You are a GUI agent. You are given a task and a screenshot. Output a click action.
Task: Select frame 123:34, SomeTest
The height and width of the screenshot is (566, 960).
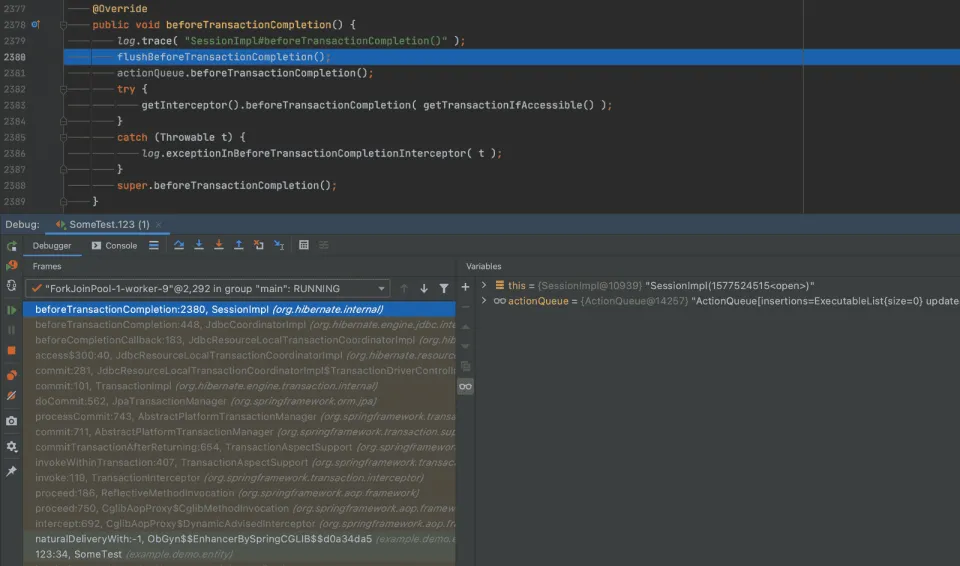tap(239, 554)
